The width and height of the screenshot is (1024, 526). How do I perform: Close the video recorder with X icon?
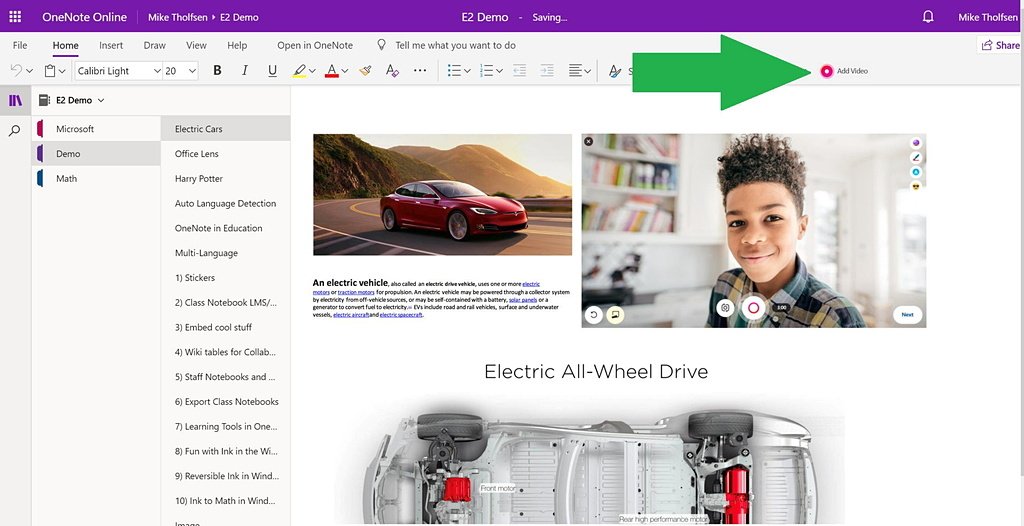(x=588, y=141)
